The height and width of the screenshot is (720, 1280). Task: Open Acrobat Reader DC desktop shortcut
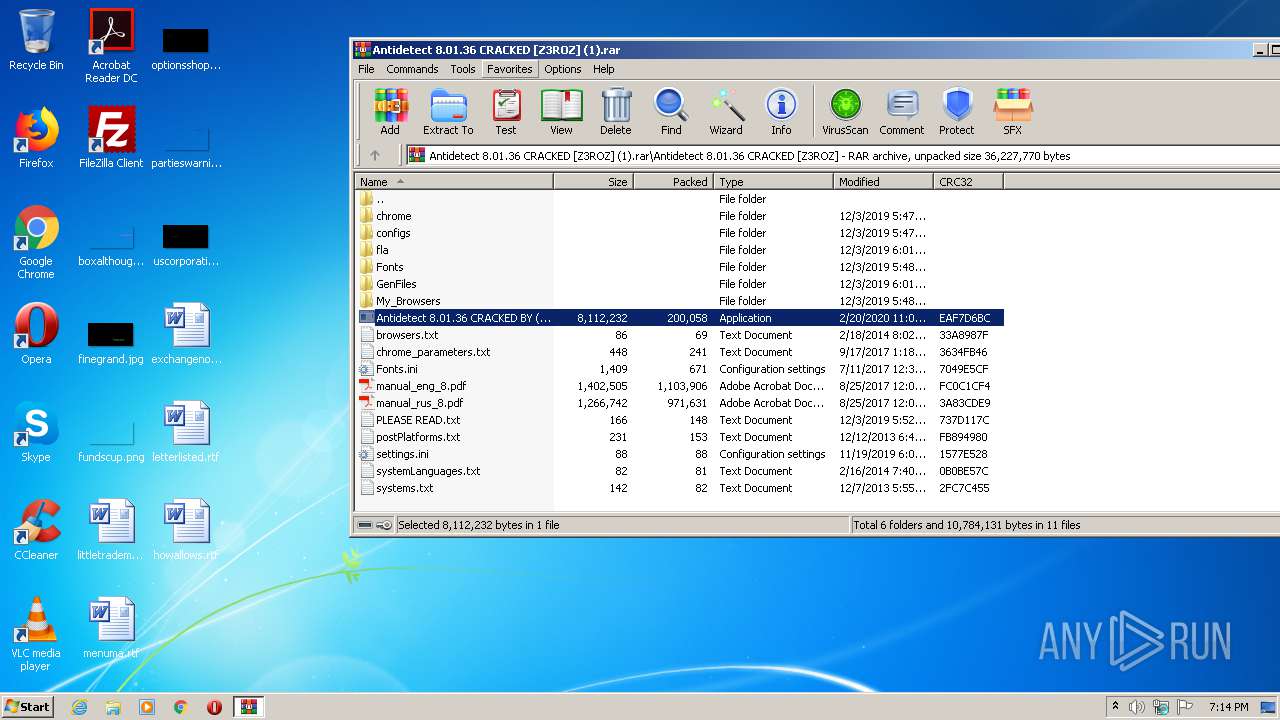tap(111, 46)
